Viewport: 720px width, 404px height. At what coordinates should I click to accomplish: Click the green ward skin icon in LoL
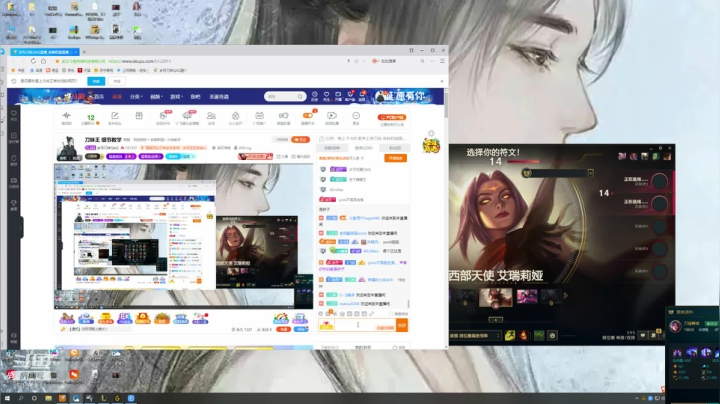539,336
